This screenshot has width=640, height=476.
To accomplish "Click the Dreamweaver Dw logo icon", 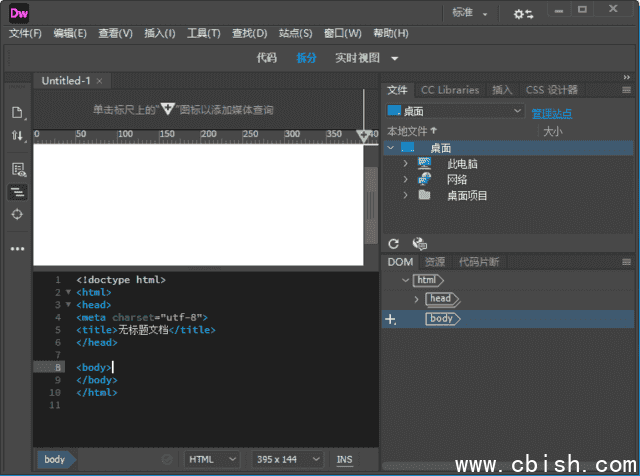I will pyautogui.click(x=19, y=13).
